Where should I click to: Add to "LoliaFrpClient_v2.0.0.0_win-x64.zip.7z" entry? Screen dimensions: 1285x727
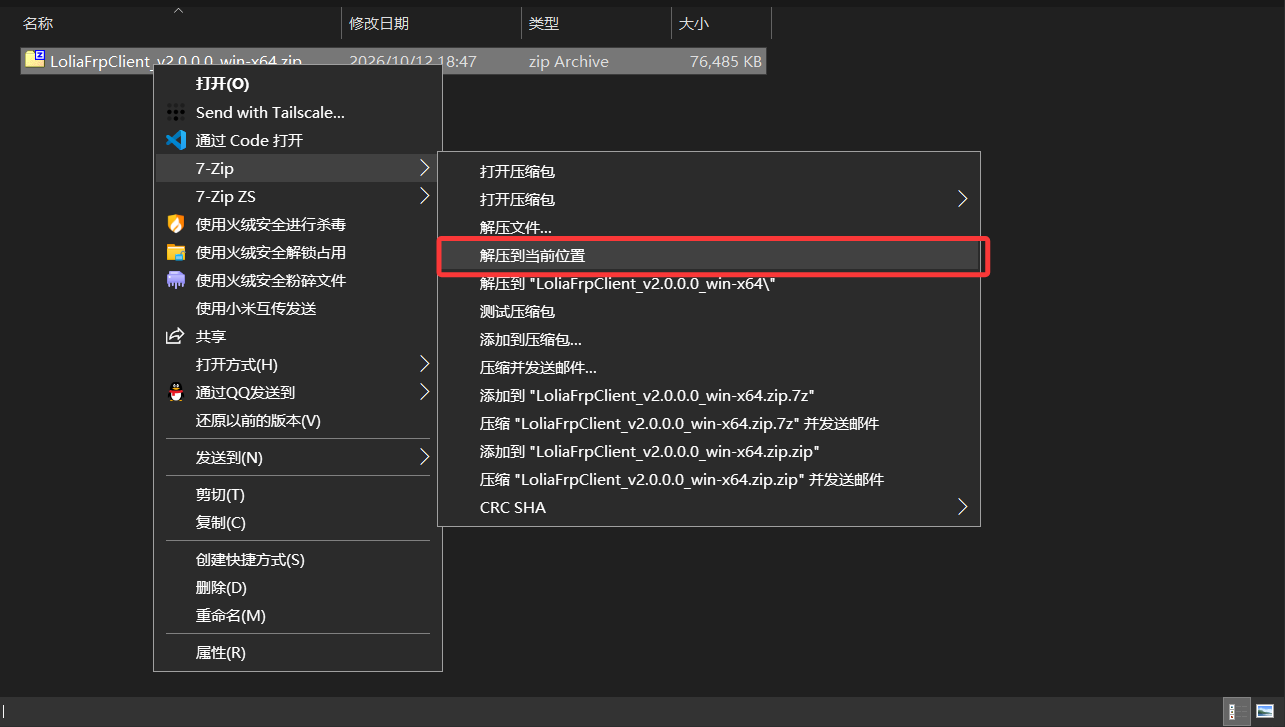pos(709,395)
